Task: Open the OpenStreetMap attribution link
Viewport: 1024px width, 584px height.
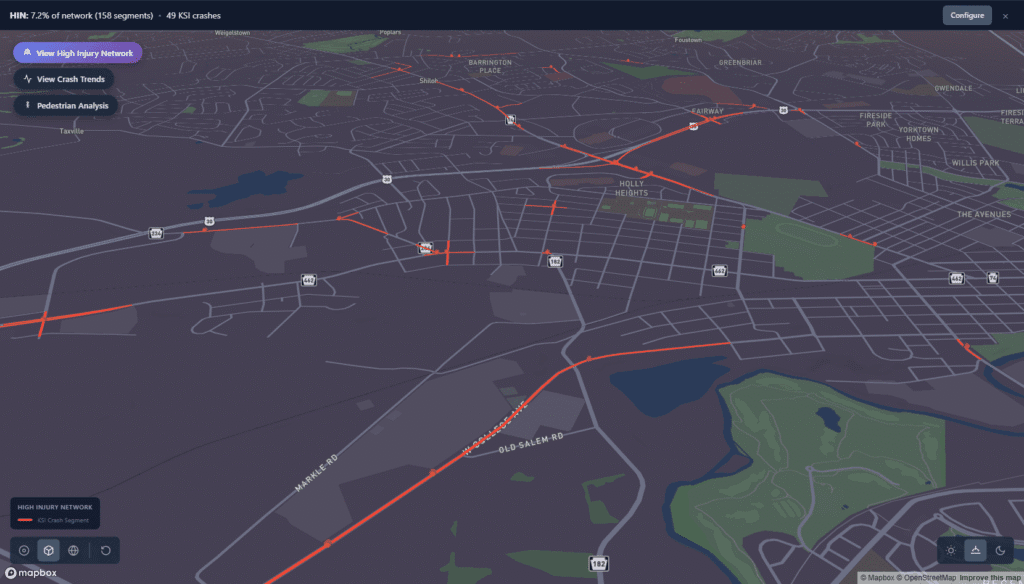Action: pos(927,577)
